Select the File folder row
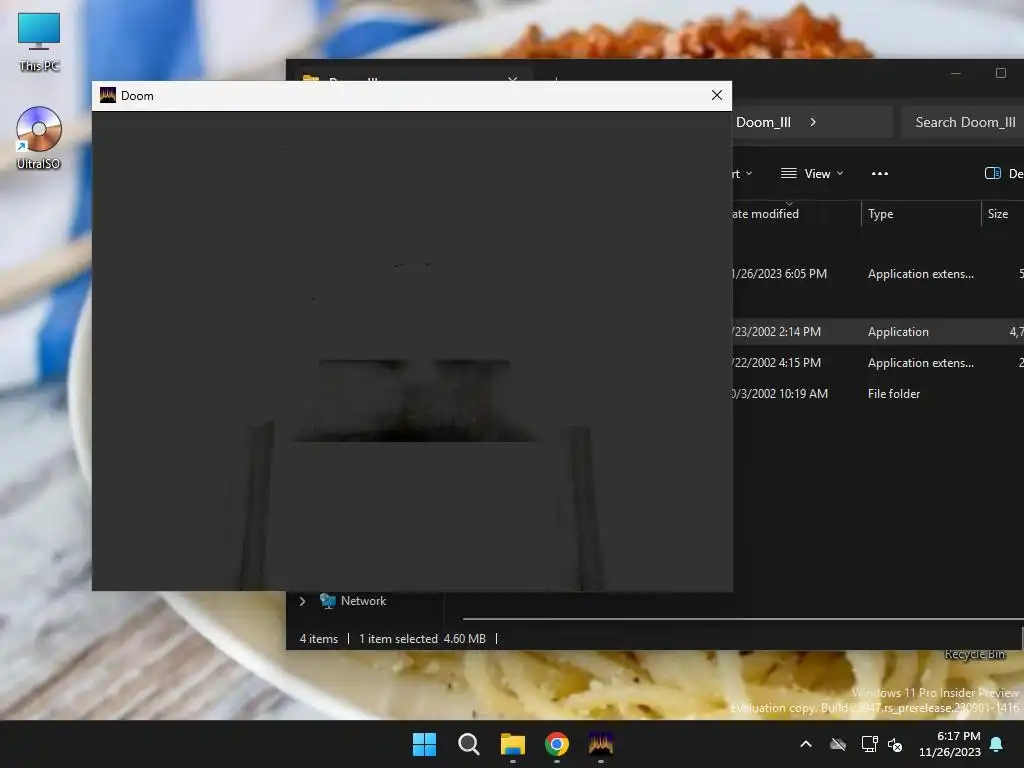This screenshot has width=1024, height=768. pyautogui.click(x=878, y=394)
